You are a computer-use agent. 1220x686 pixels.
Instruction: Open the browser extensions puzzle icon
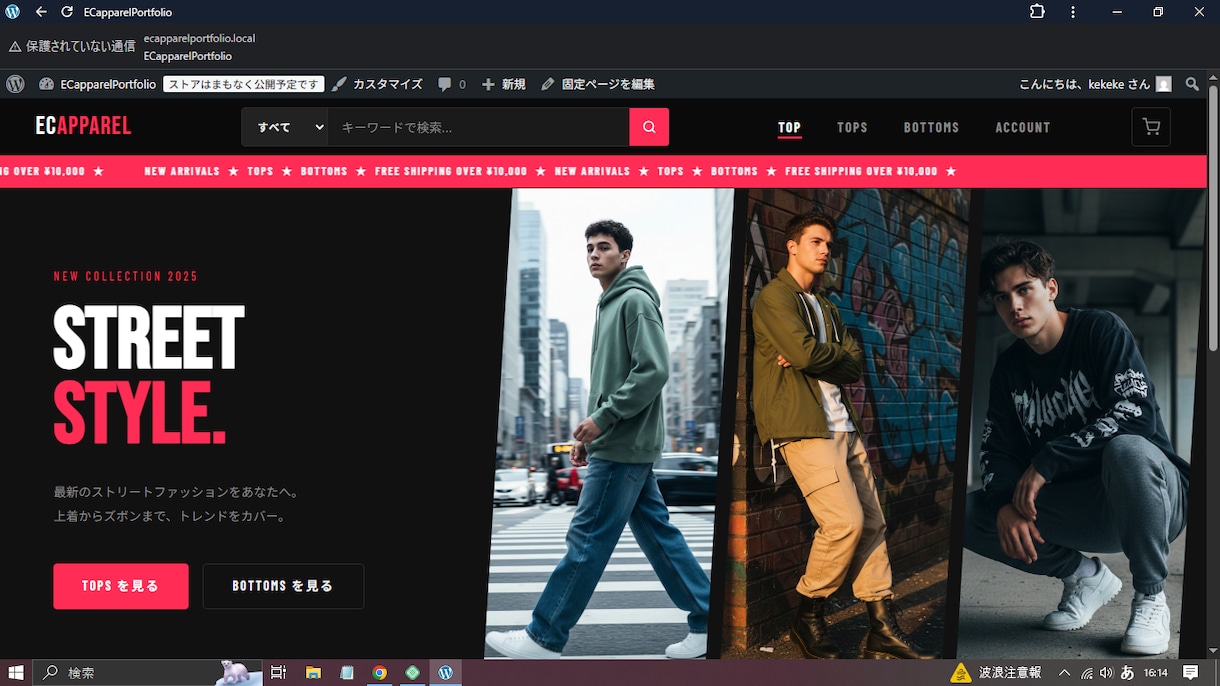[x=1037, y=12]
